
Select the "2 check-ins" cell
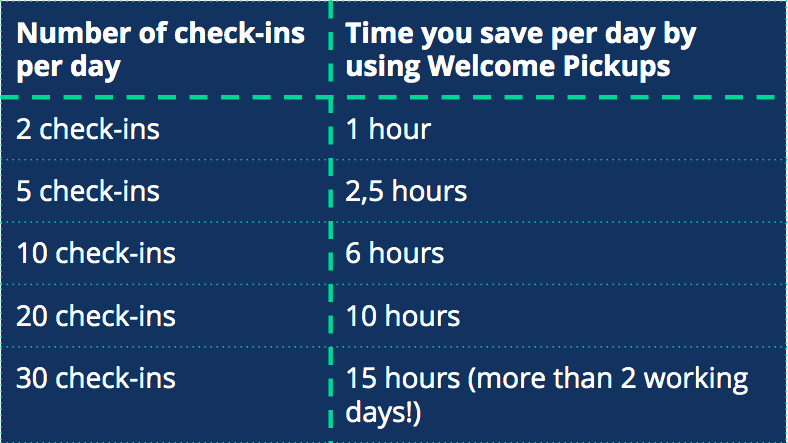(x=88, y=129)
